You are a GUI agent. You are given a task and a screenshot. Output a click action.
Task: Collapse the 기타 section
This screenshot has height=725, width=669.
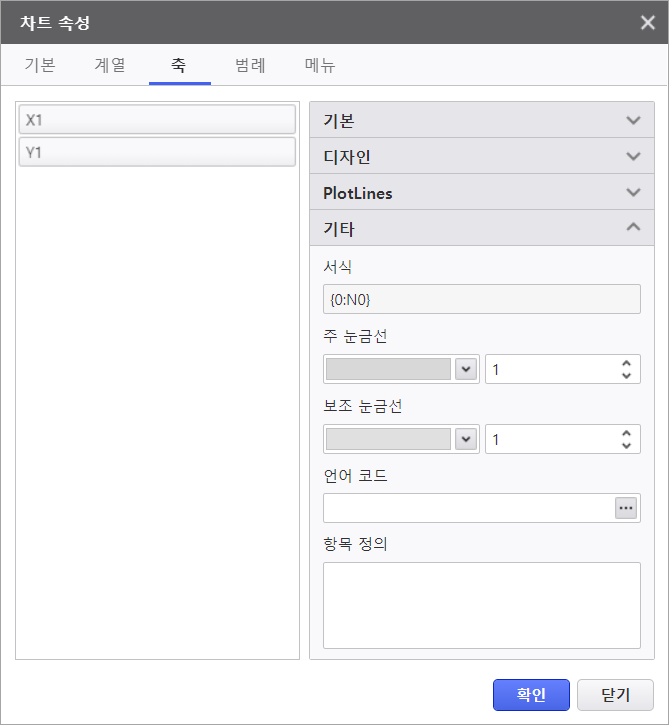click(x=481, y=229)
